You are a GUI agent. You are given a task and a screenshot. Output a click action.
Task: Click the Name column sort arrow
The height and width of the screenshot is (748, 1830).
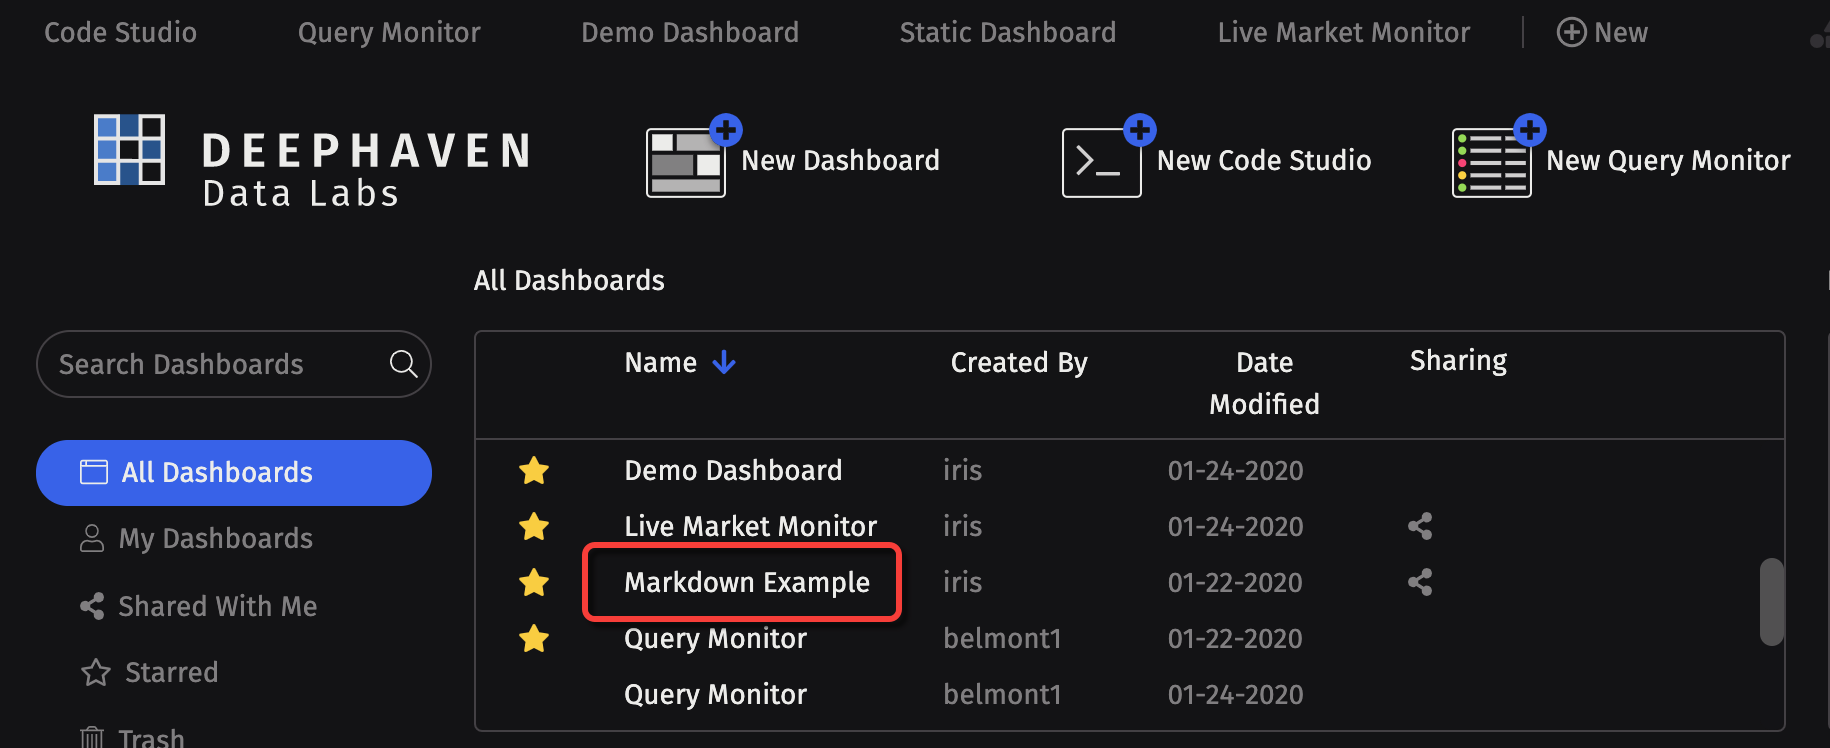(724, 362)
